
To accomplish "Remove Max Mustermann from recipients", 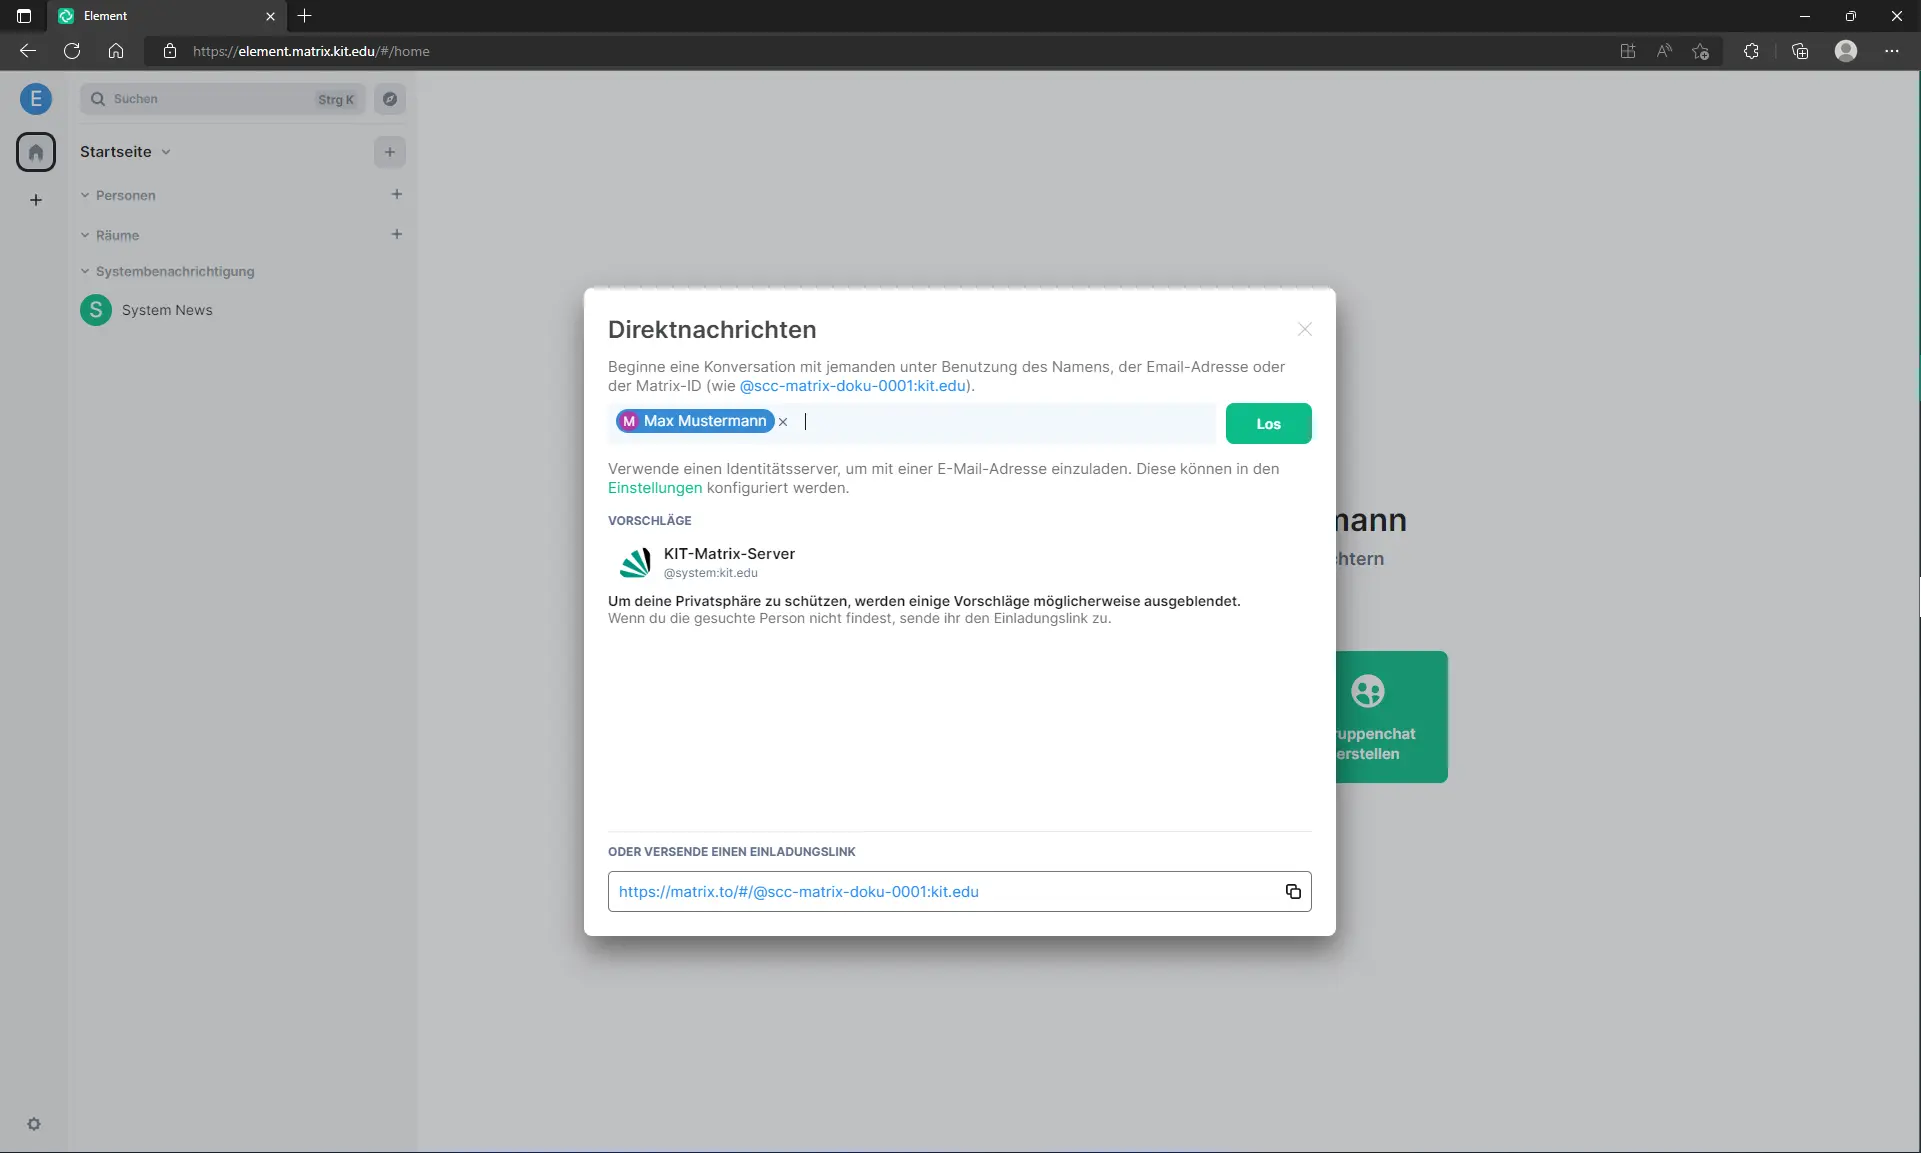I will tap(783, 422).
